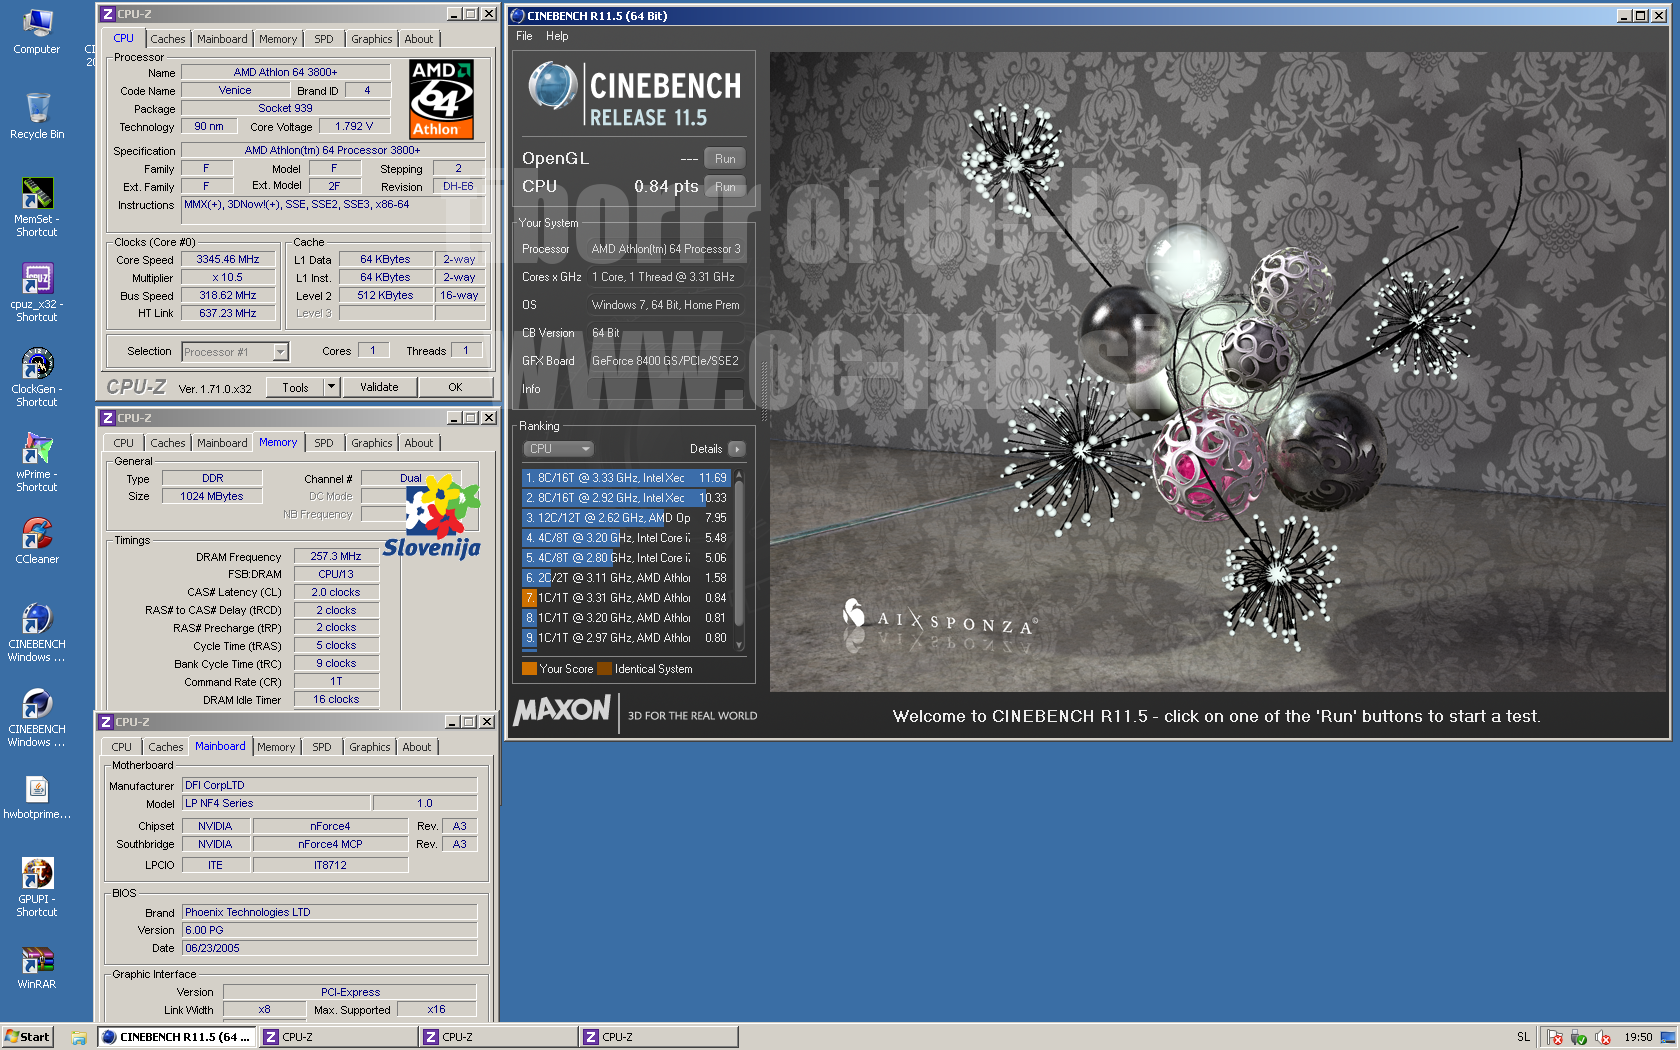
Task: Click the Your Score orange swatch
Action: (x=529, y=669)
